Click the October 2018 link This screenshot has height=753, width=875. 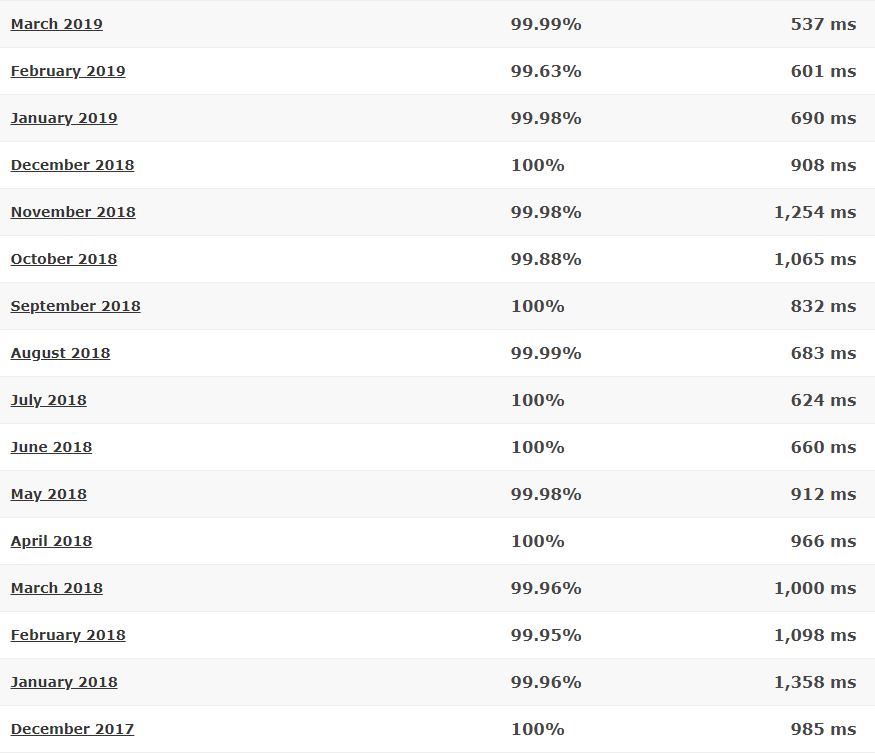click(x=64, y=259)
